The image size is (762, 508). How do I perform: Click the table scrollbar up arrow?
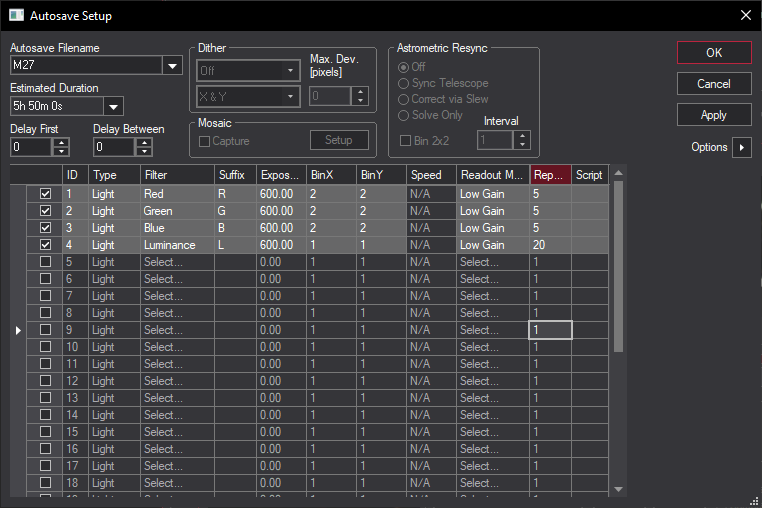(618, 174)
